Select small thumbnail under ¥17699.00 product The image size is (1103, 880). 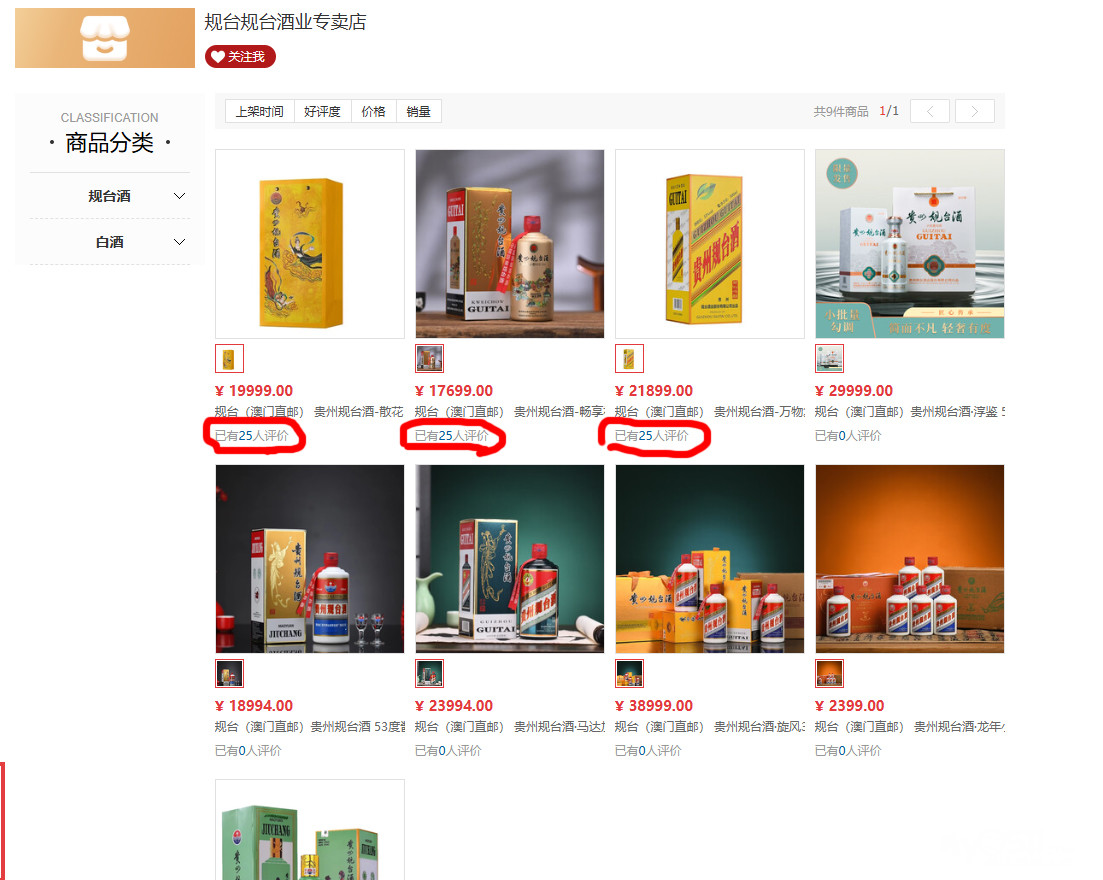429,358
